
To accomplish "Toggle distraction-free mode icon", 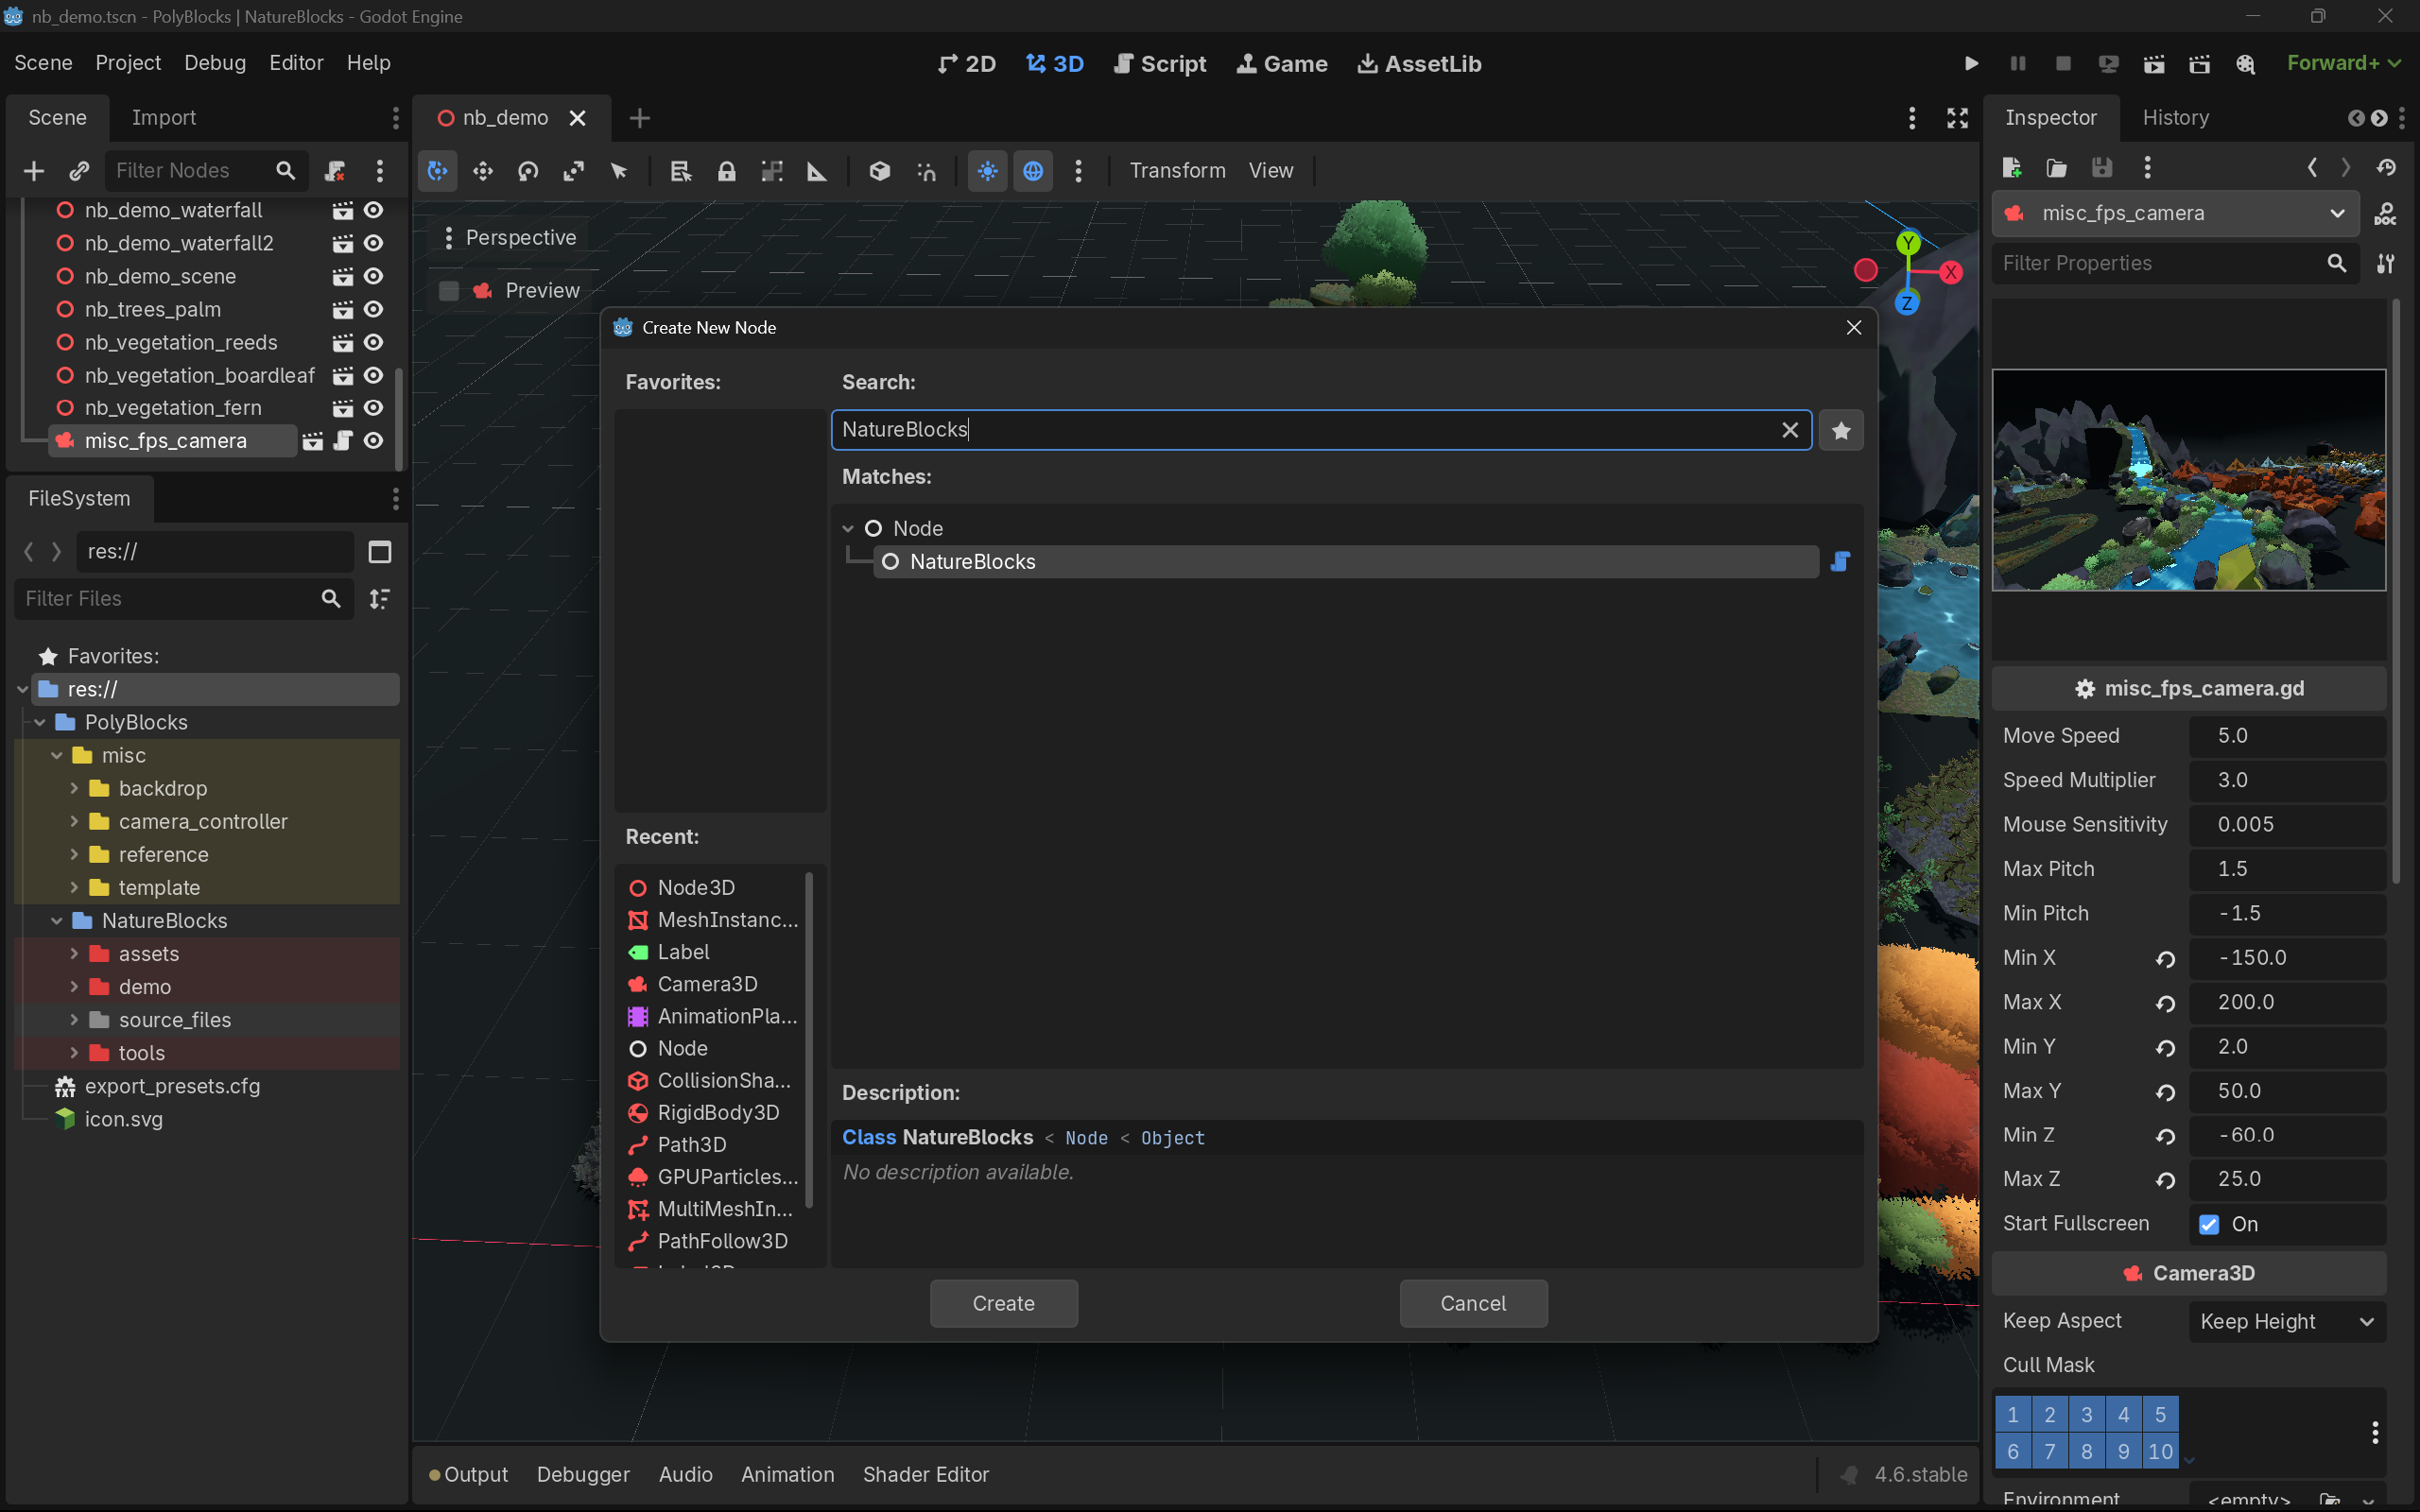I will [1957, 118].
